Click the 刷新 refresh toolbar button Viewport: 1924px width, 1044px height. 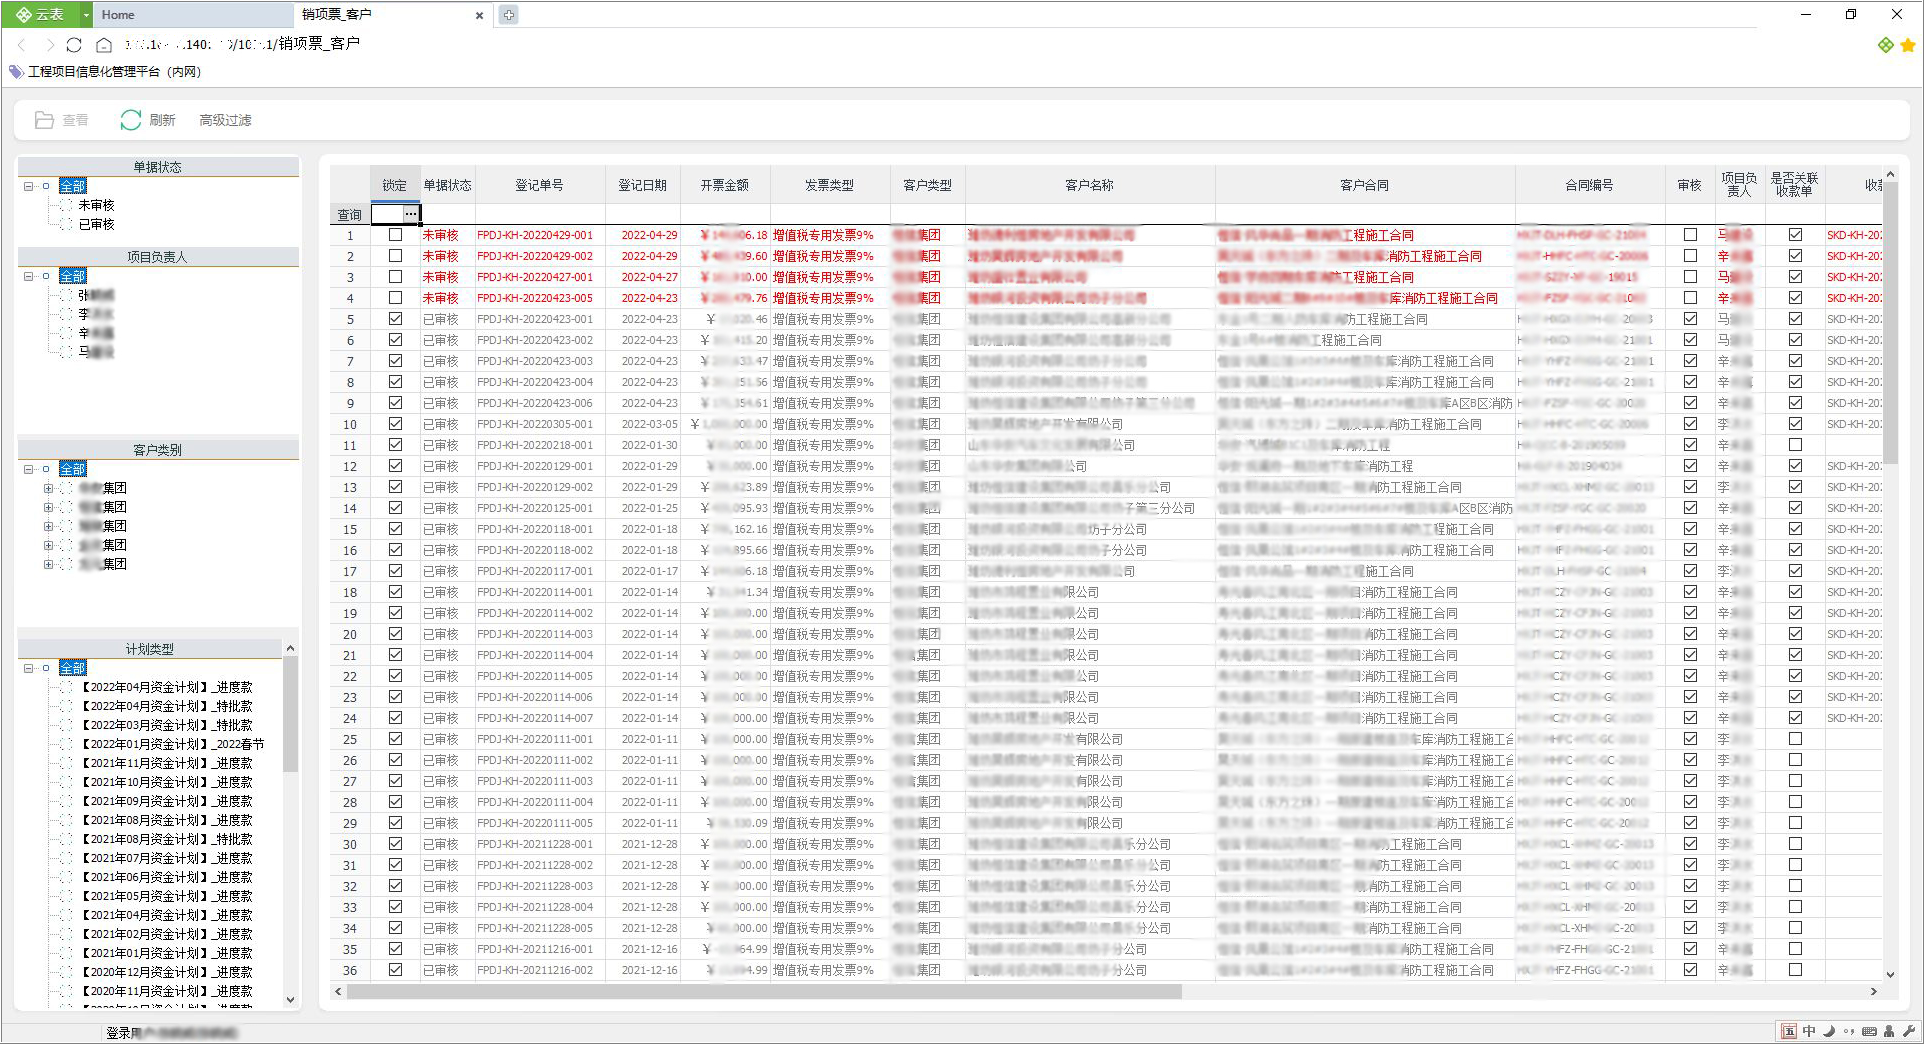147,120
